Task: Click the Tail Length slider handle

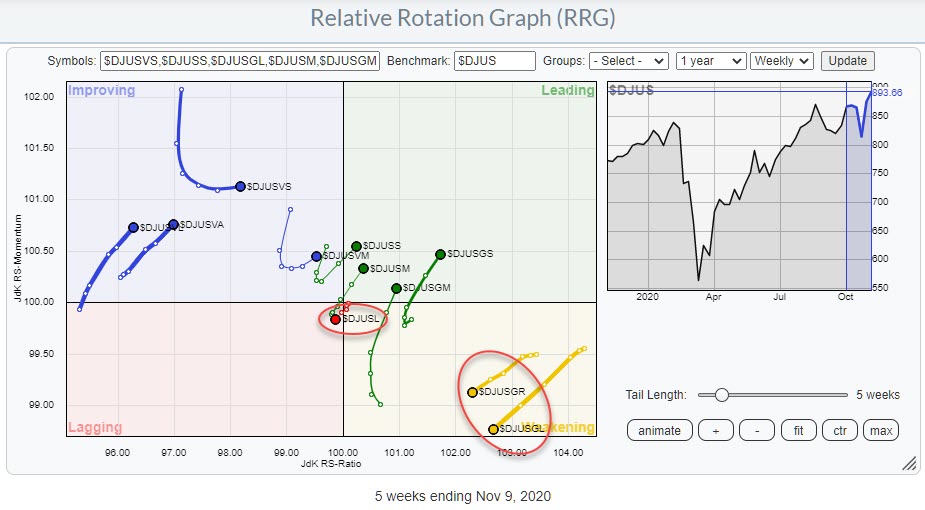Action: (721, 395)
